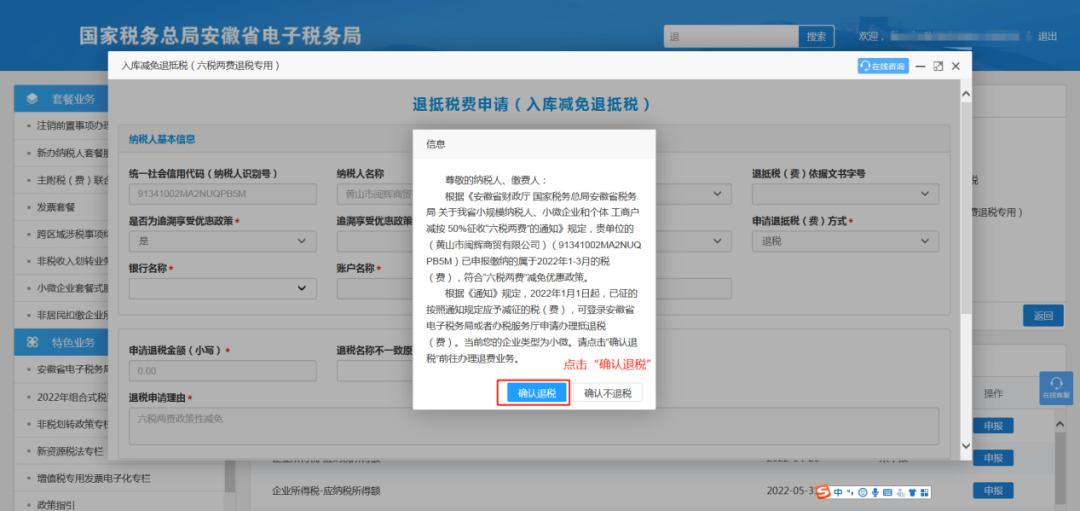The image size is (1080, 511).
Task: Select 发票套餐 in the left sidebar
Action: (x=56, y=208)
